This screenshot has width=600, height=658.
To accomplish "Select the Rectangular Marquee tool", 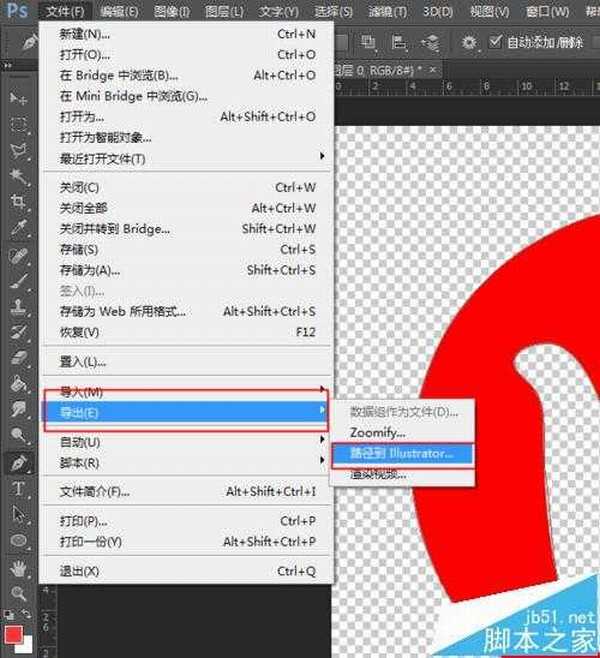I will point(18,124).
